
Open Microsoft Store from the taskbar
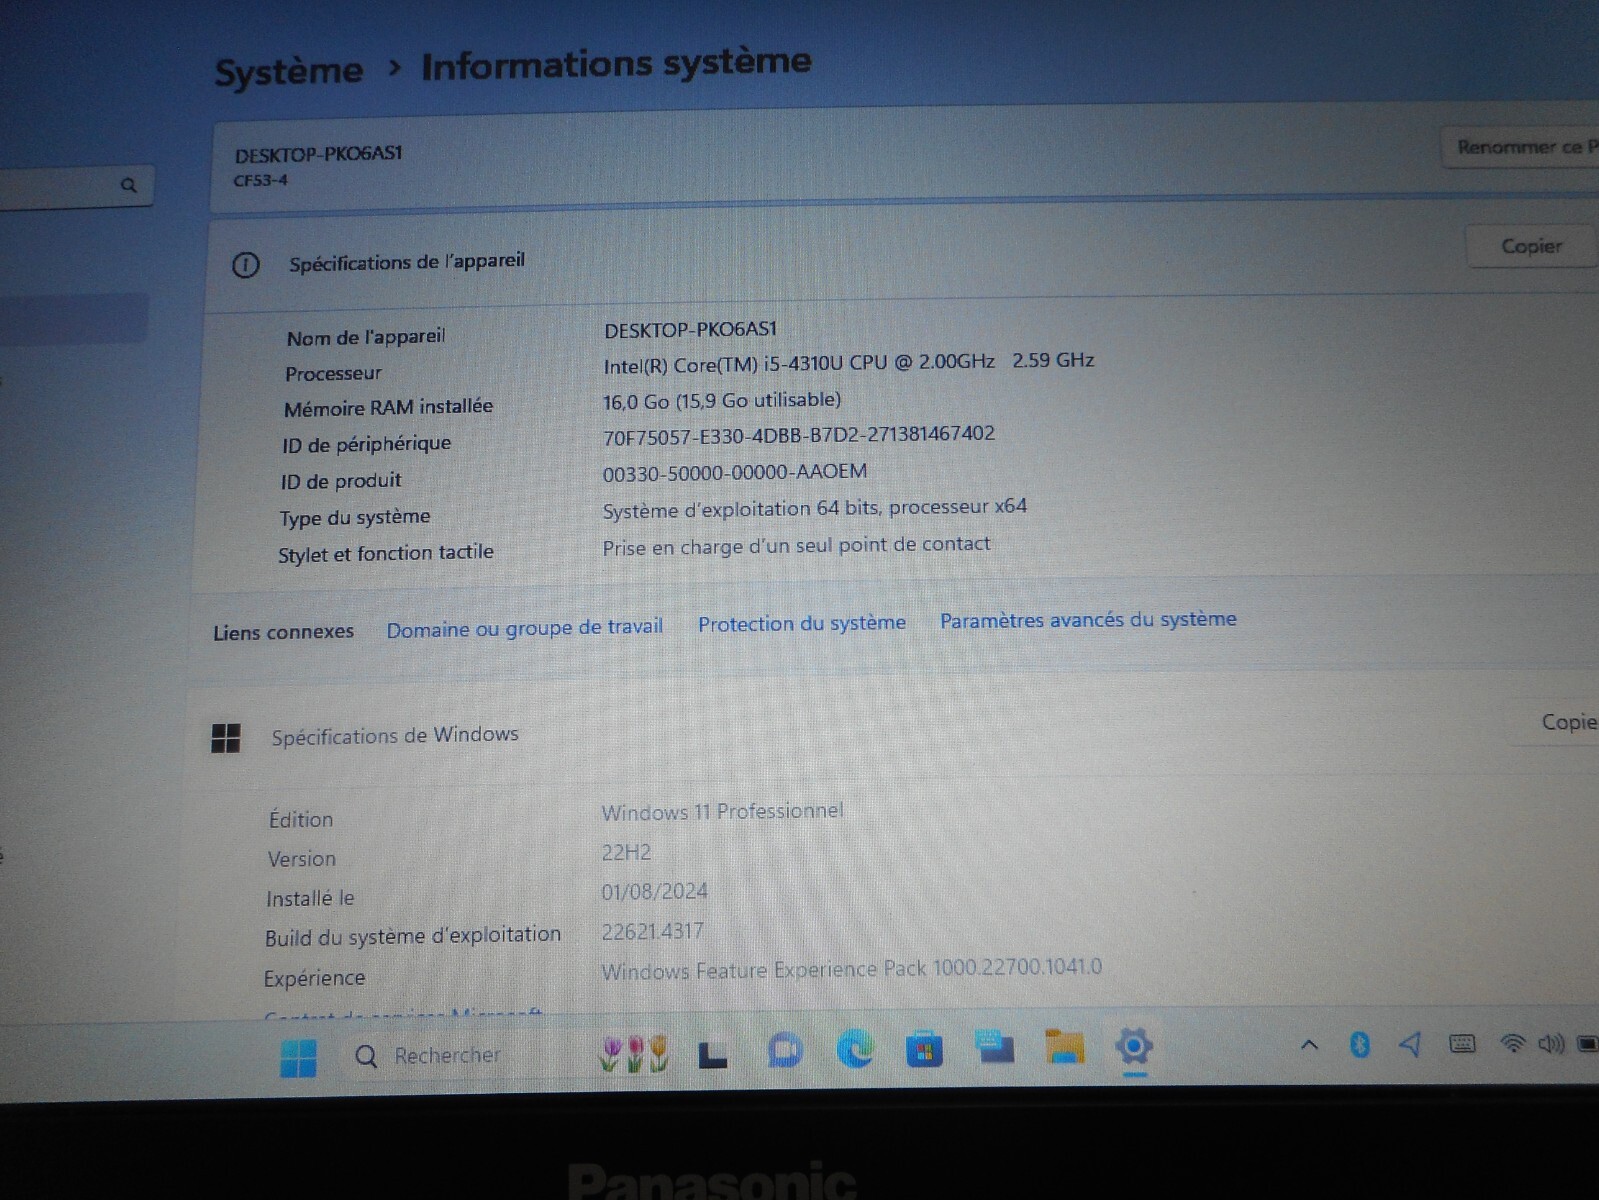(924, 1049)
